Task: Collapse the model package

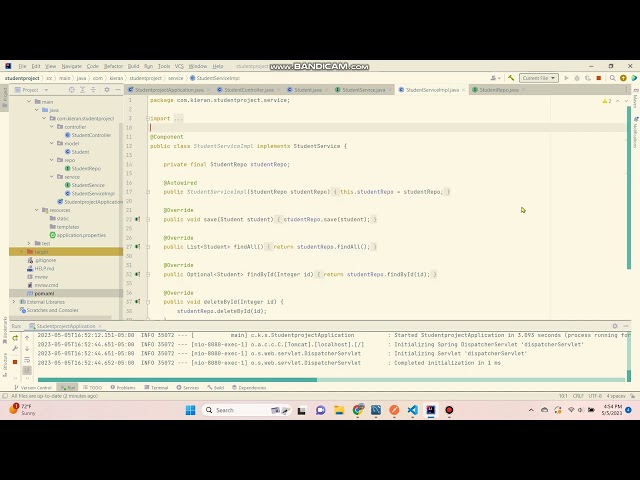Action: point(52,143)
